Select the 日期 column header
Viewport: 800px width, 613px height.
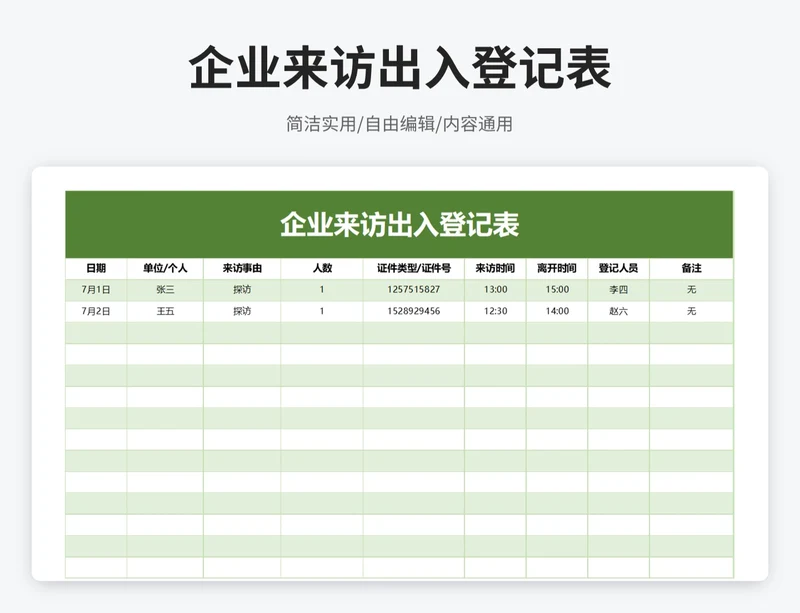(x=96, y=268)
